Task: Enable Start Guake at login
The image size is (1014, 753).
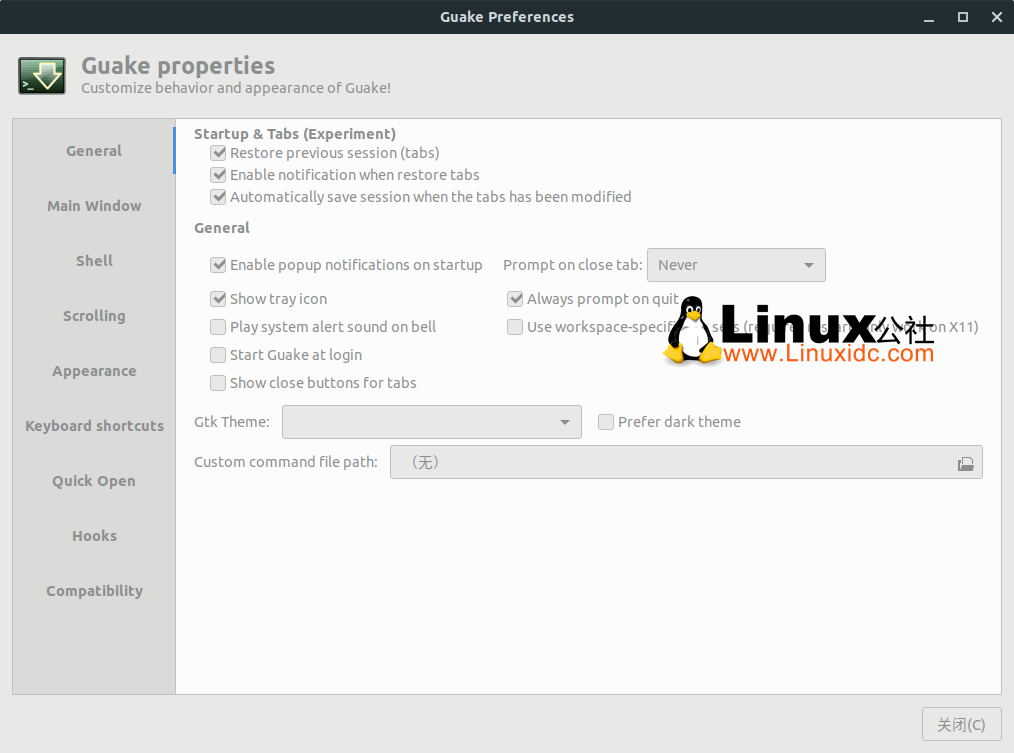Action: click(x=219, y=355)
